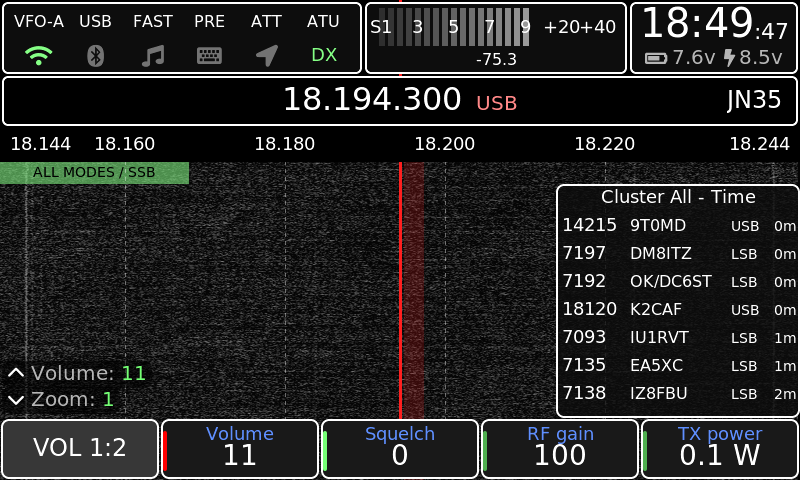The image size is (800, 480).
Task: Toggle the ATU tuner indicator
Action: point(323,21)
